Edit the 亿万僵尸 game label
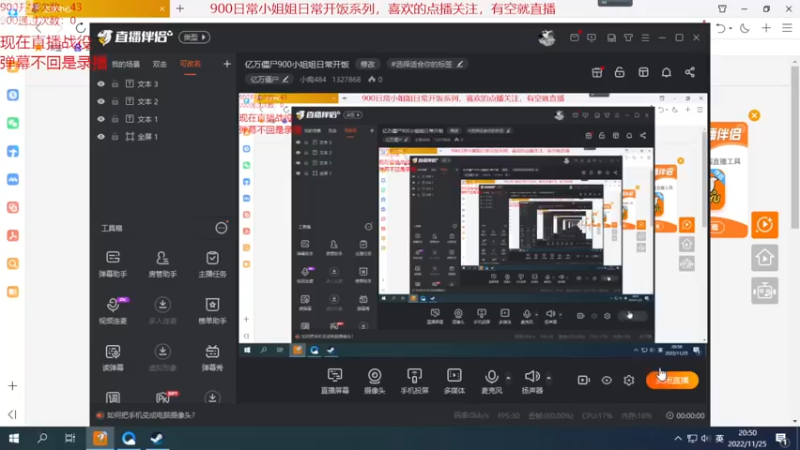Viewport: 800px width, 450px height. click(269, 80)
